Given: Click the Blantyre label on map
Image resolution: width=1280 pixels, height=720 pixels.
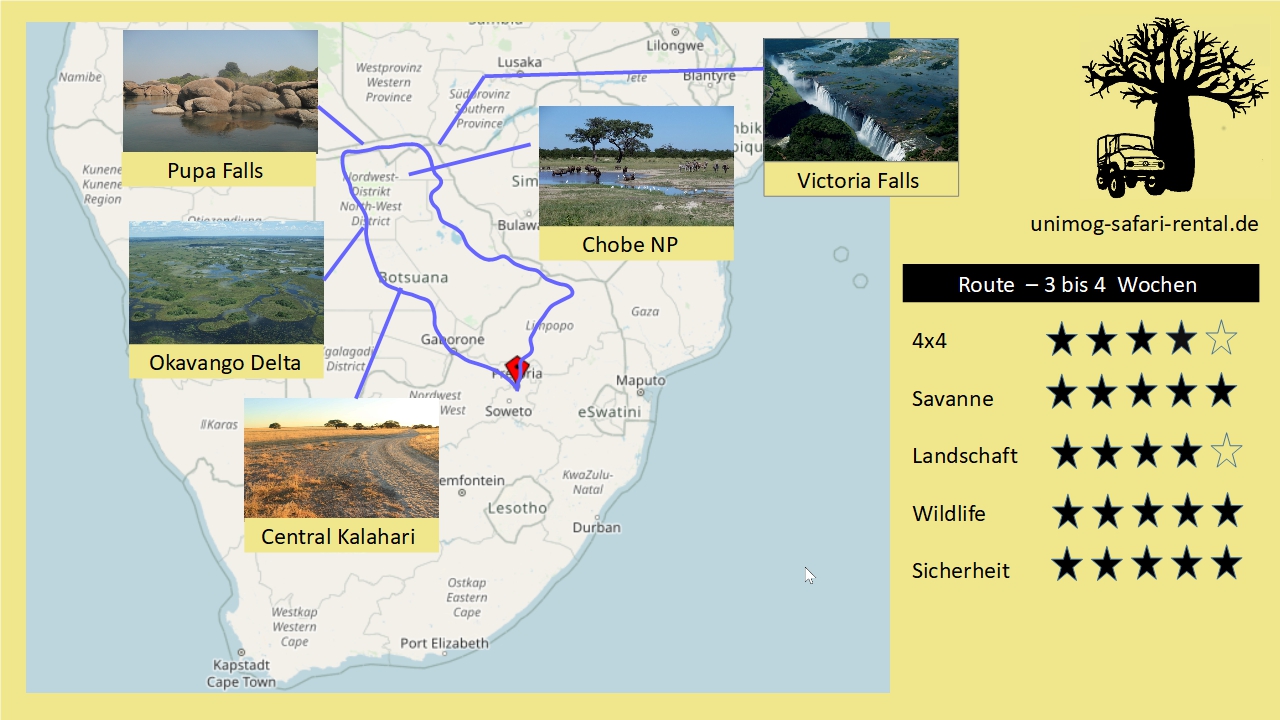Looking at the screenshot, I should coord(709,76).
